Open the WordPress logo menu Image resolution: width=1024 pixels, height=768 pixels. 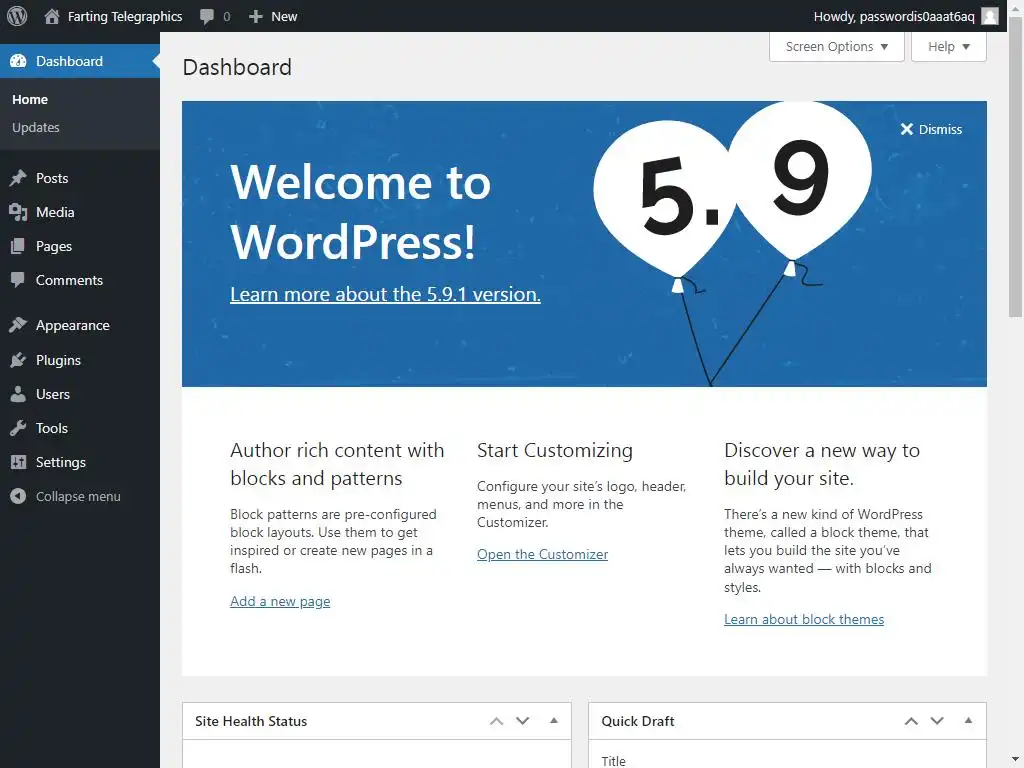pos(17,16)
